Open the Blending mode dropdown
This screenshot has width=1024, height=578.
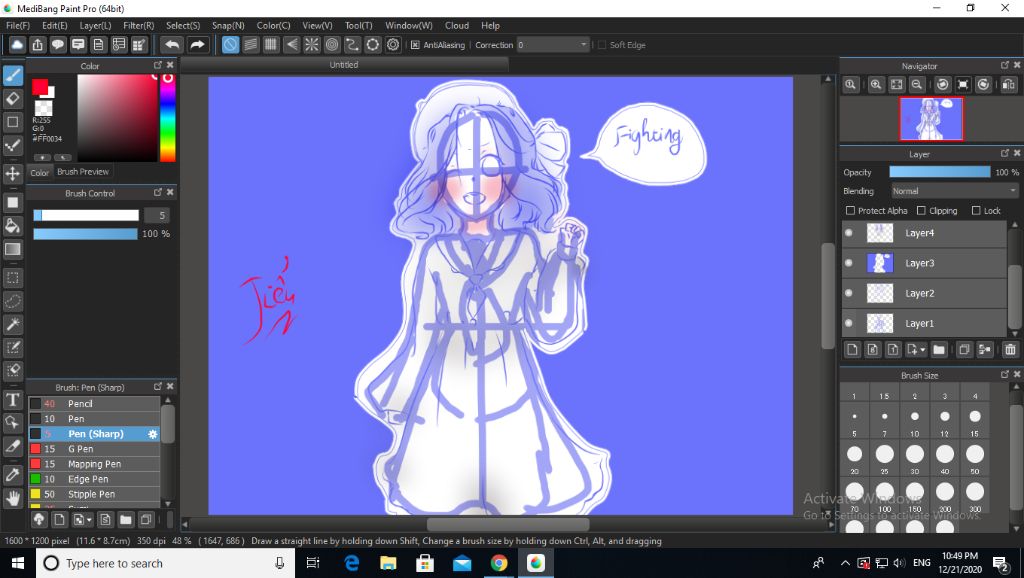[954, 191]
